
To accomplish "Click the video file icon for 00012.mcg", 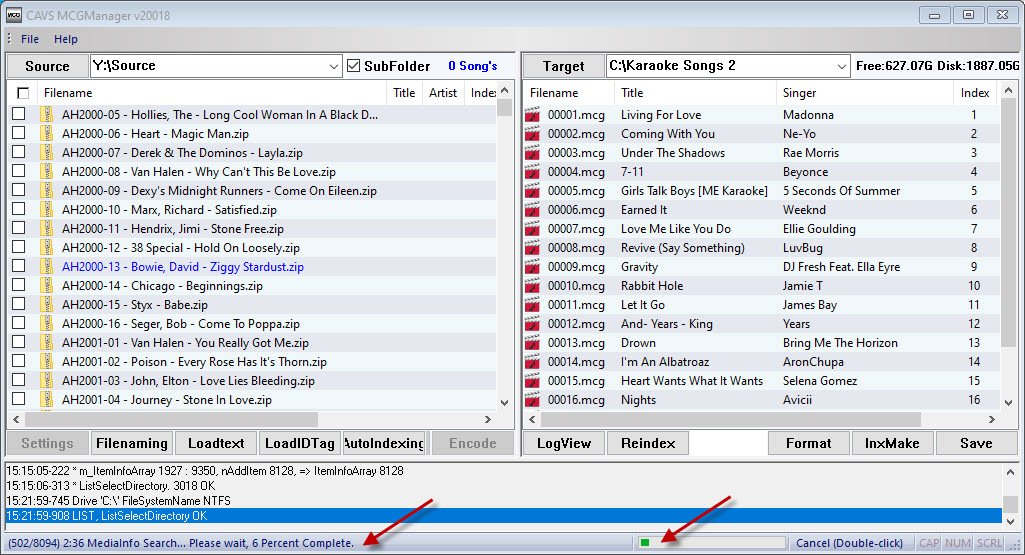I will (x=532, y=324).
